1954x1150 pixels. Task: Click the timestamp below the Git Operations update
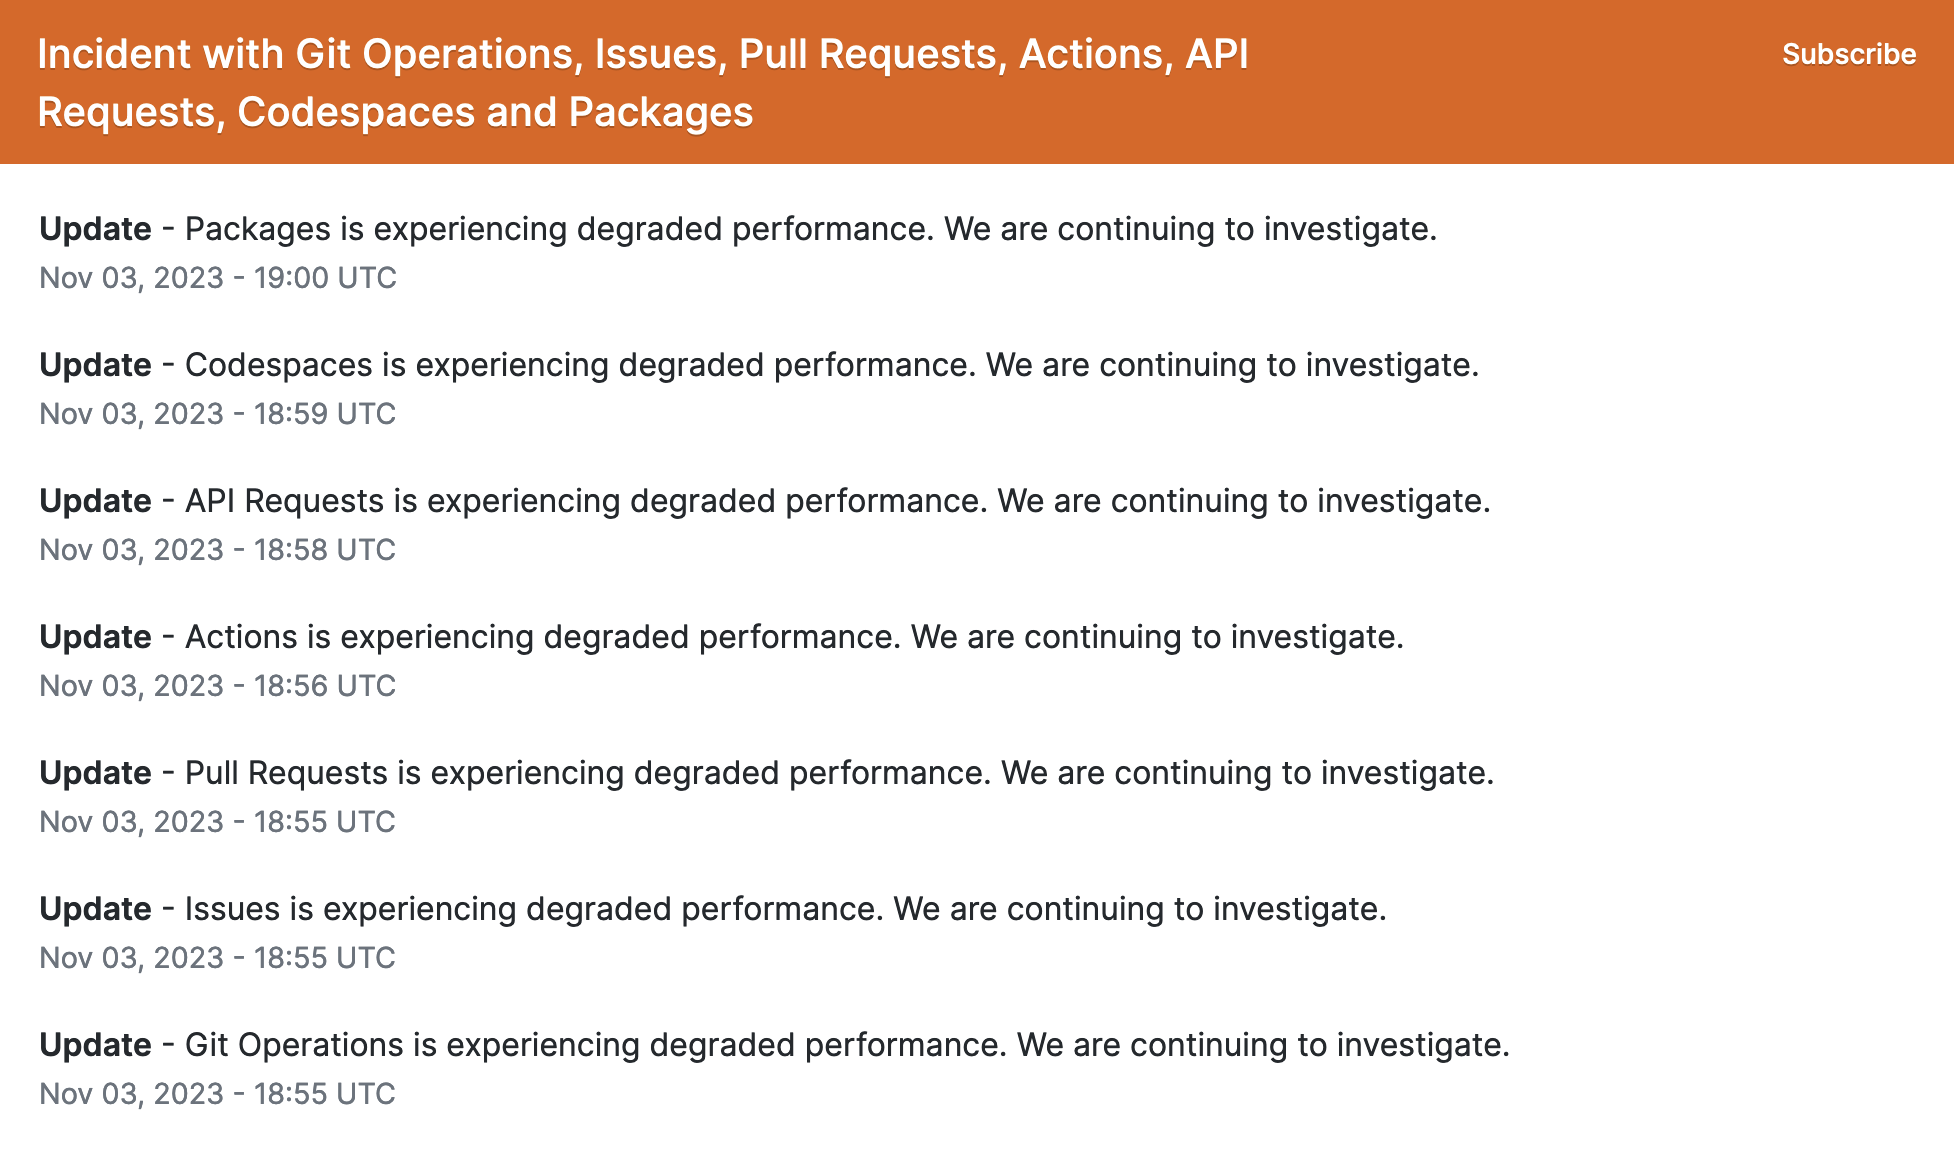(218, 1094)
